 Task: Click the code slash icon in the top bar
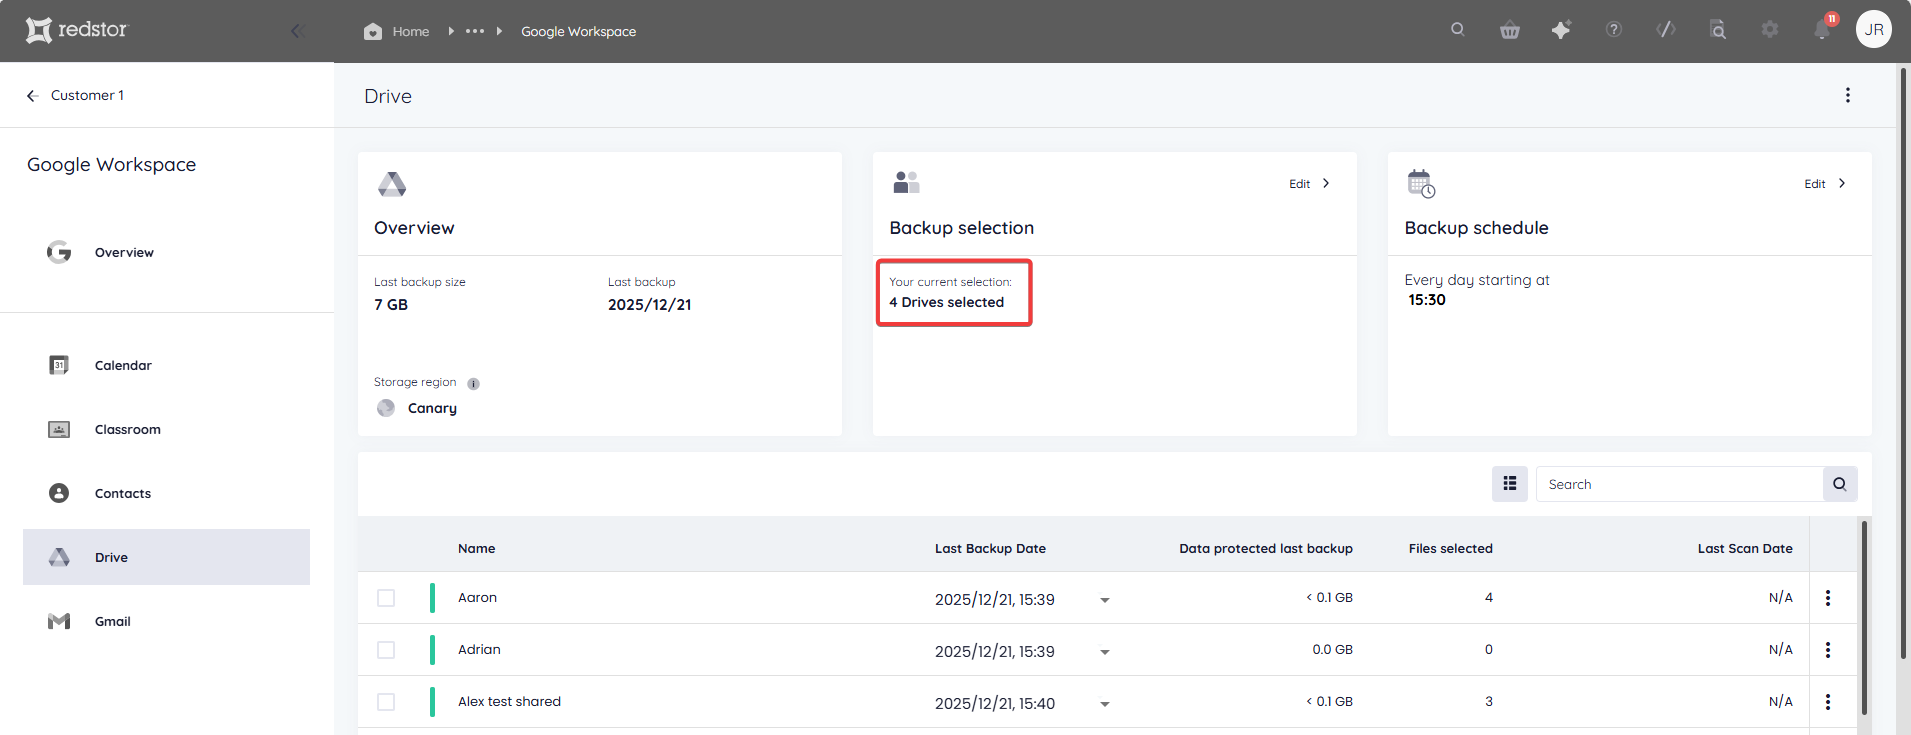point(1666,30)
